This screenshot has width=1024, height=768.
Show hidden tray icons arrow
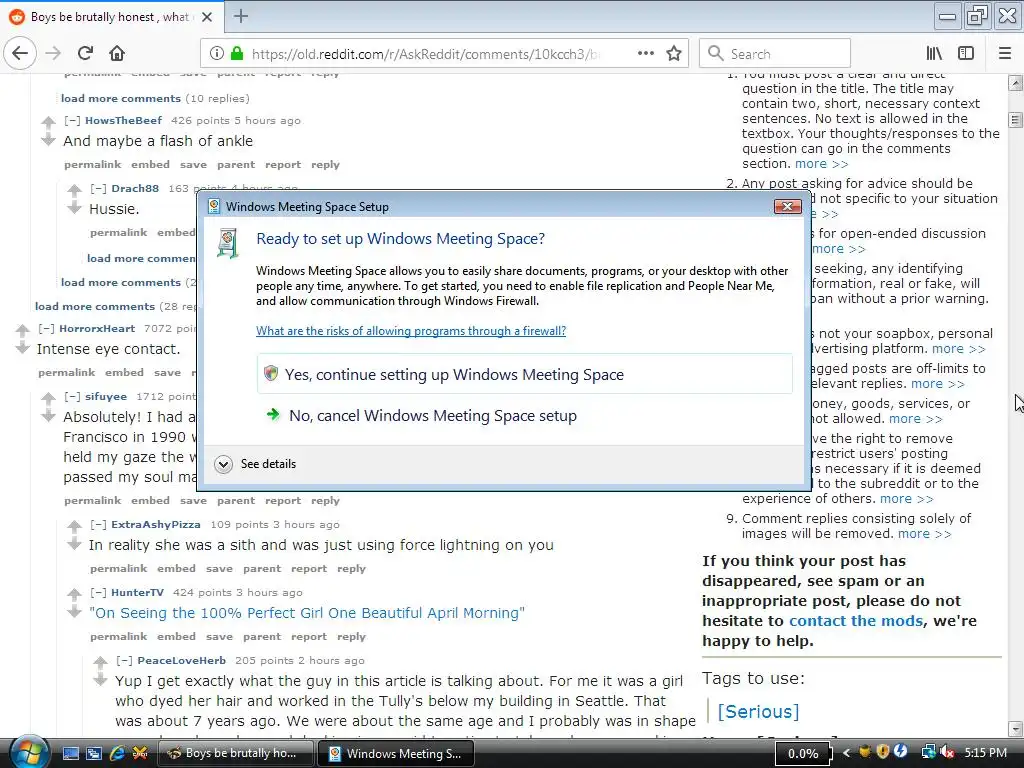click(x=847, y=753)
